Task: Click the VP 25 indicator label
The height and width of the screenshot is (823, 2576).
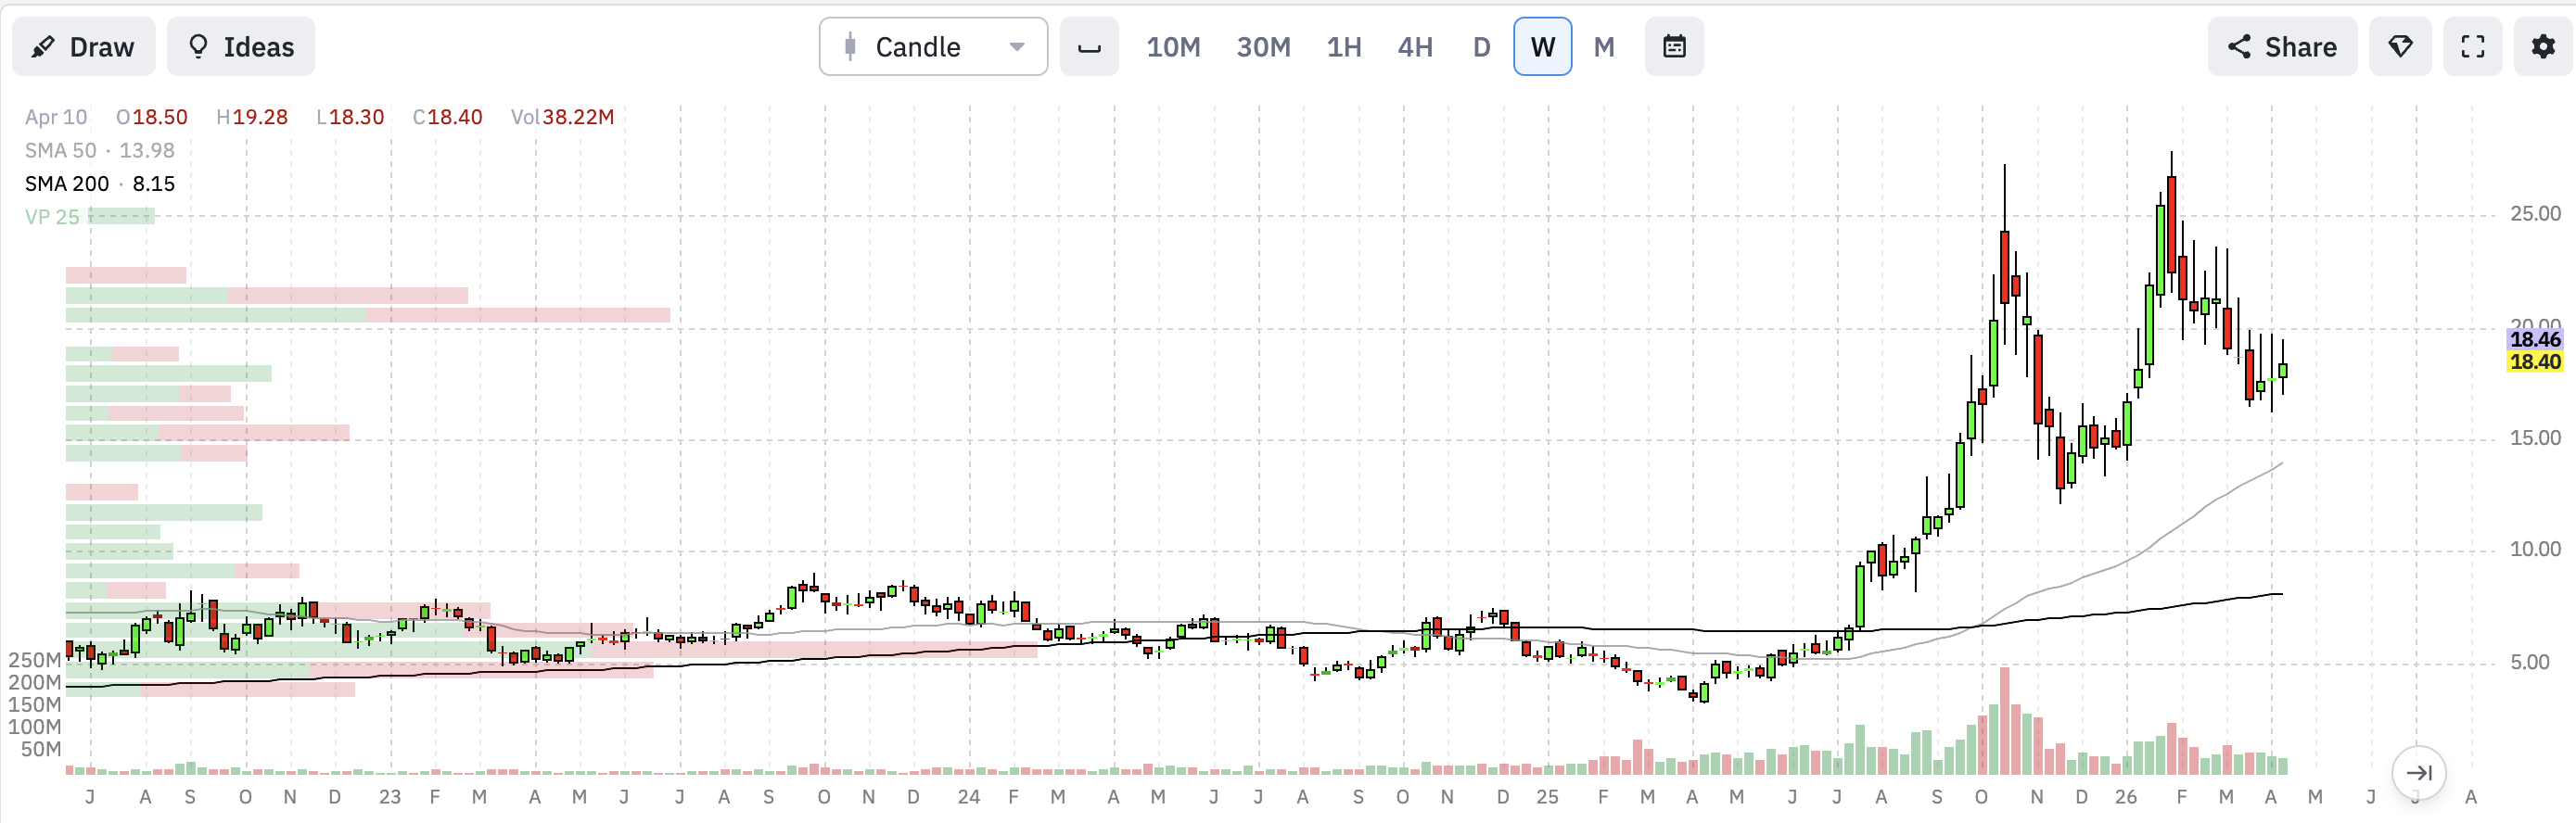Action: 52,216
